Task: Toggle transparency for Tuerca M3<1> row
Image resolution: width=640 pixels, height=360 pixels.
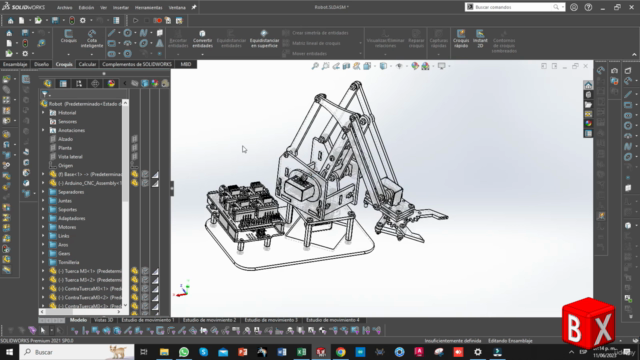Action: coord(155,271)
